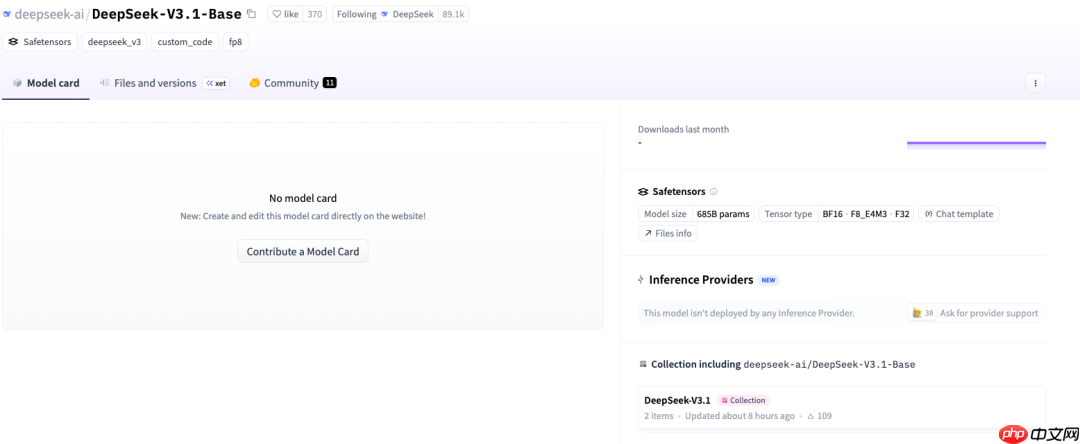Open the Chat template button

click(x=959, y=214)
